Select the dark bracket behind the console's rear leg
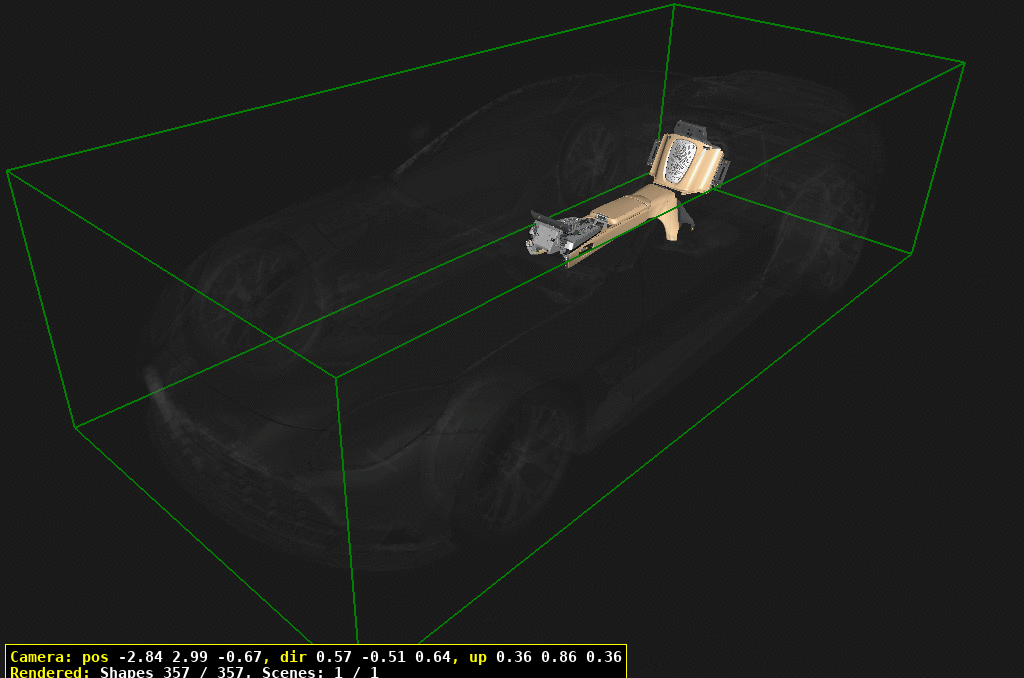The image size is (1024, 678). click(685, 222)
